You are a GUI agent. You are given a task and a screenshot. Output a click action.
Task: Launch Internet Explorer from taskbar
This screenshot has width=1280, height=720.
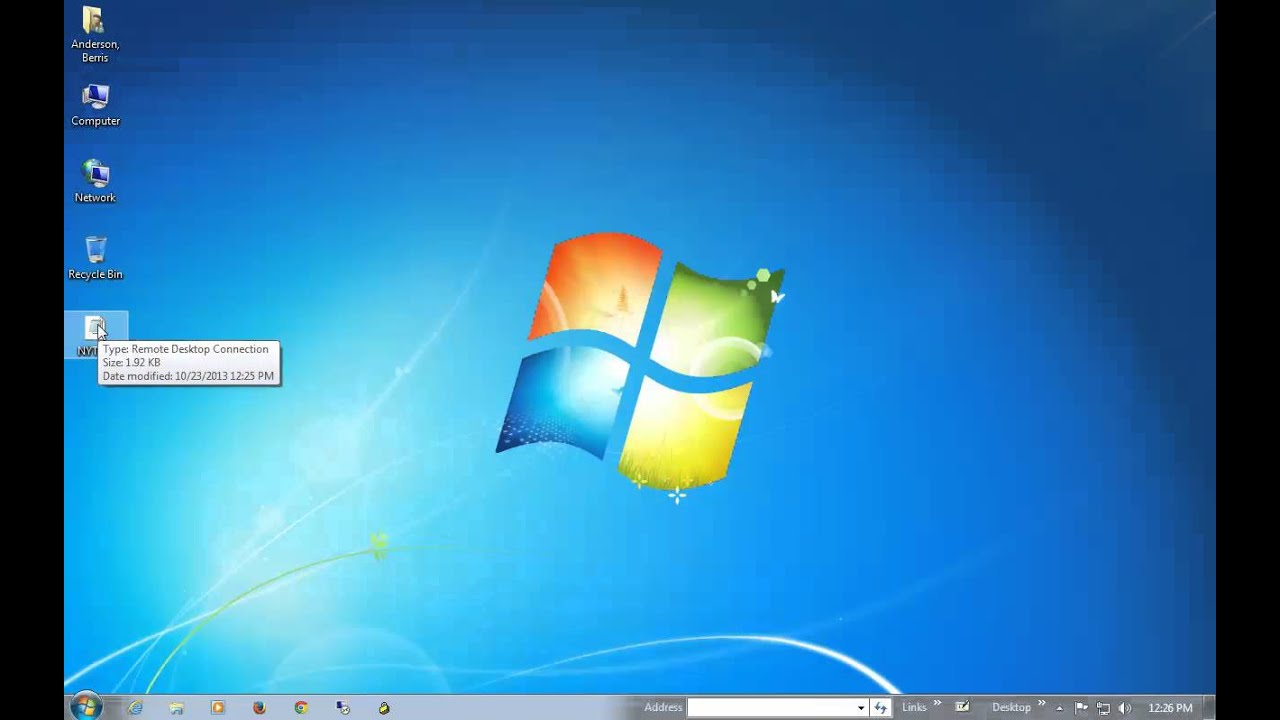[x=135, y=707]
